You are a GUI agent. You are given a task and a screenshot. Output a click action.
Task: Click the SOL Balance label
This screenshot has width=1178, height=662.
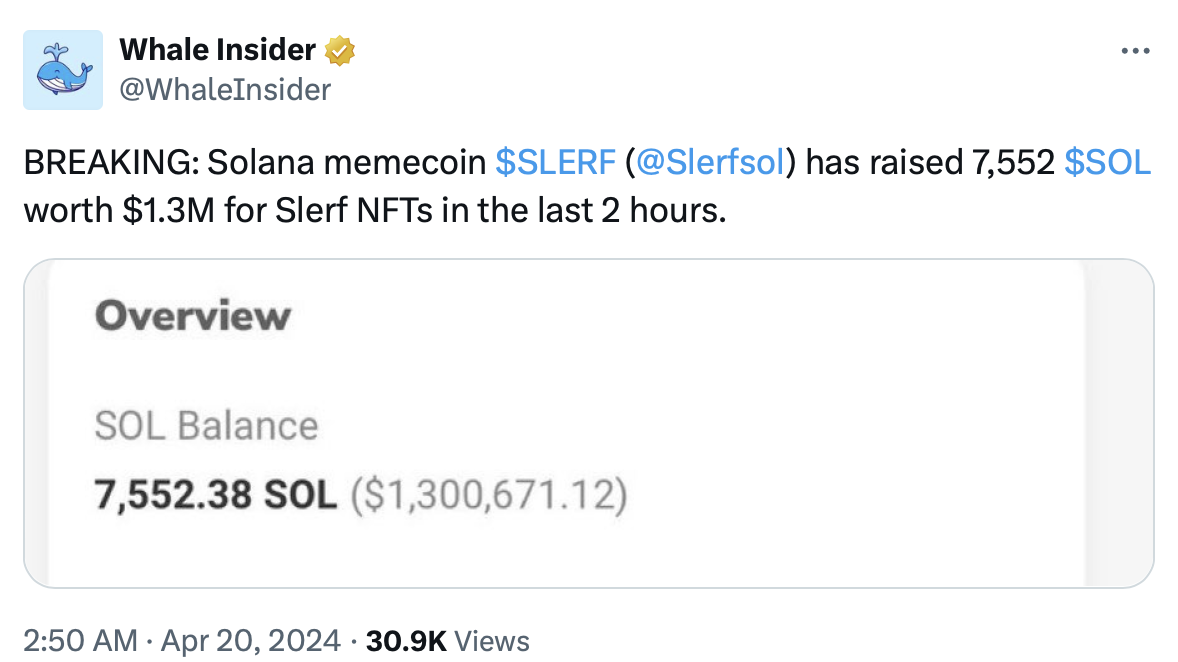(206, 427)
